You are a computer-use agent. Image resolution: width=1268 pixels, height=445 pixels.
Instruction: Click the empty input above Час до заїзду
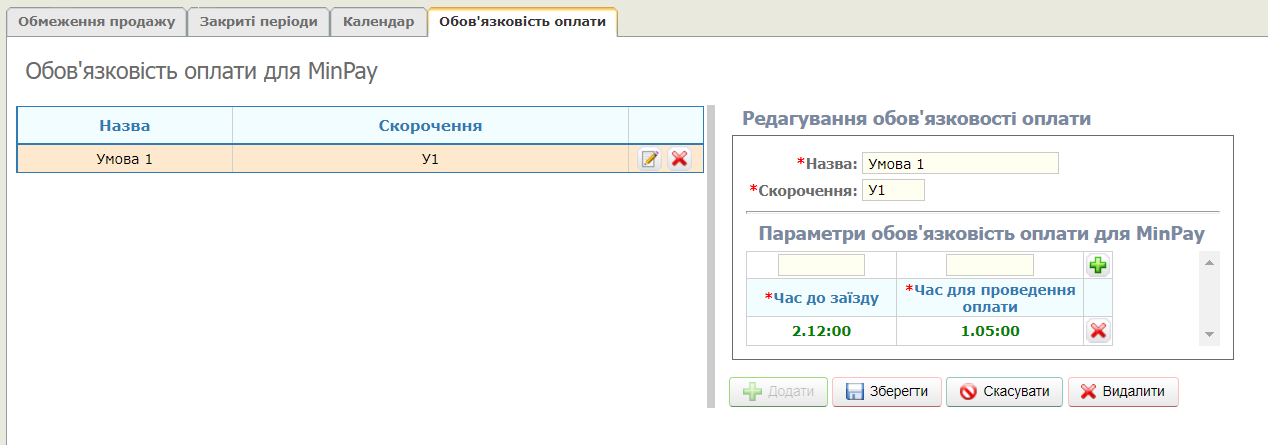pos(821,265)
